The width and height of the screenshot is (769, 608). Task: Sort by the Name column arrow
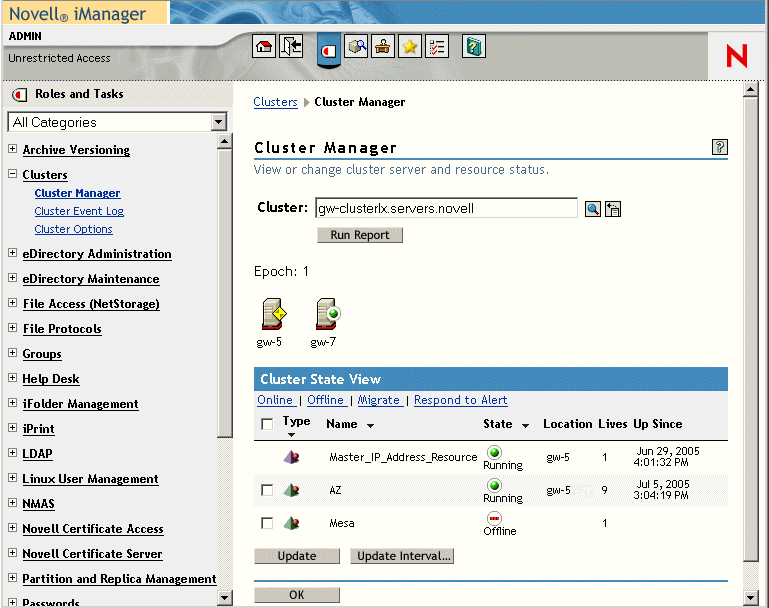coord(370,426)
